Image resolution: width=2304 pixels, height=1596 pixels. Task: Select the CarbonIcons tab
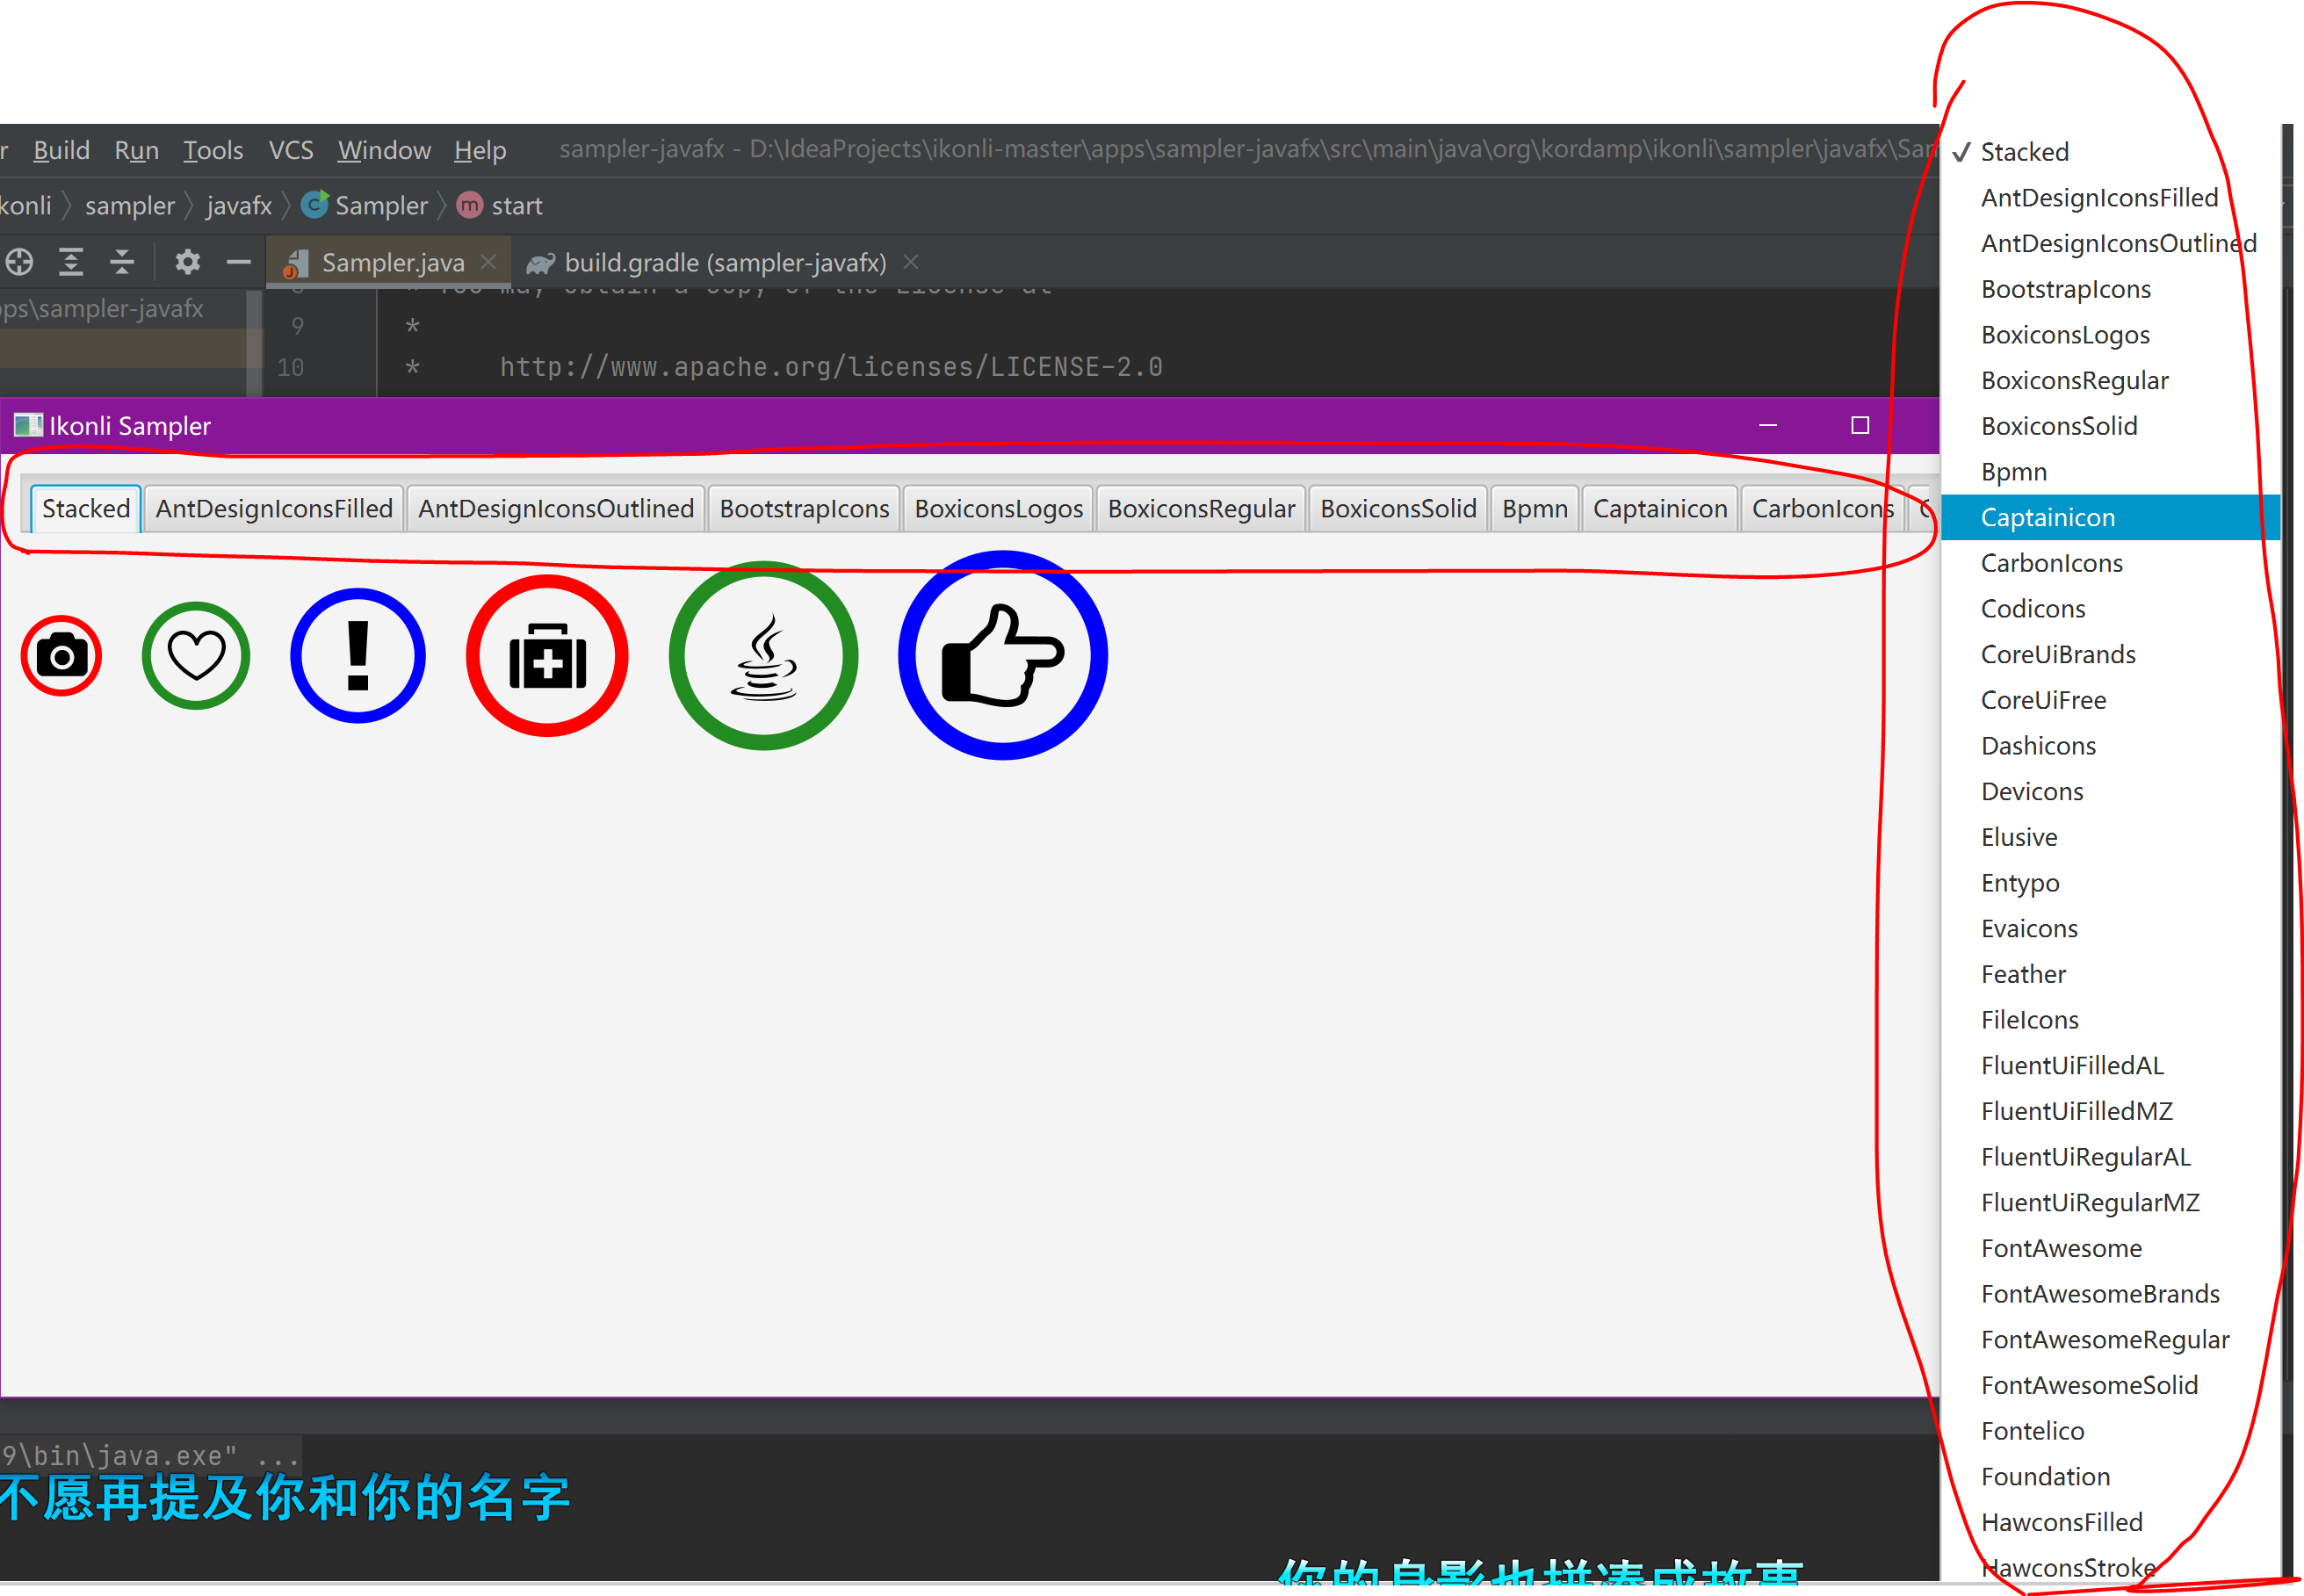[x=1822, y=508]
